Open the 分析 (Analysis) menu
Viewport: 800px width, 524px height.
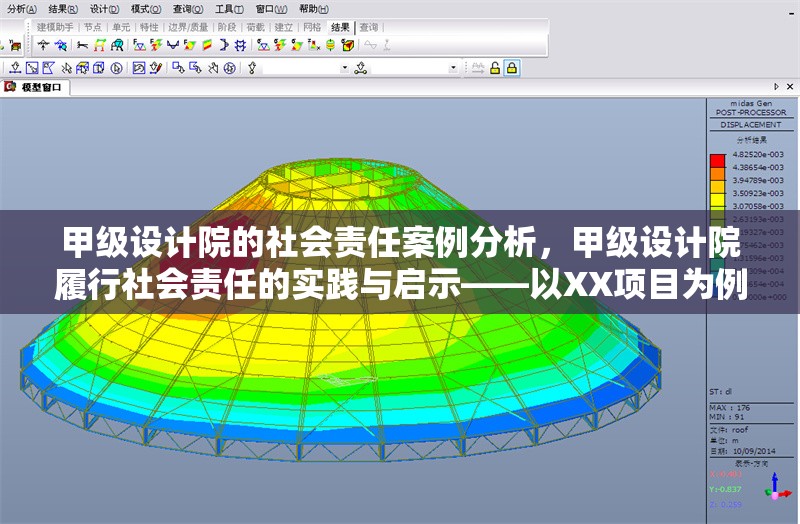point(22,8)
